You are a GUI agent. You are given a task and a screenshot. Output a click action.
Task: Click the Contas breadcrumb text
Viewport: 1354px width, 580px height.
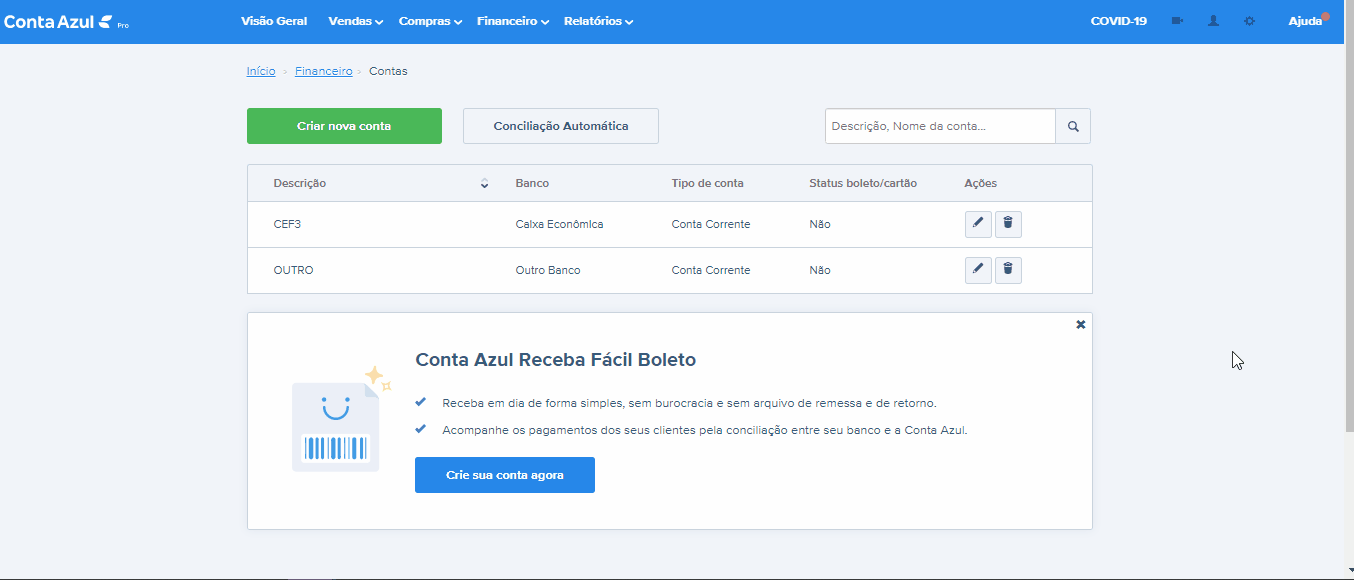tap(388, 71)
